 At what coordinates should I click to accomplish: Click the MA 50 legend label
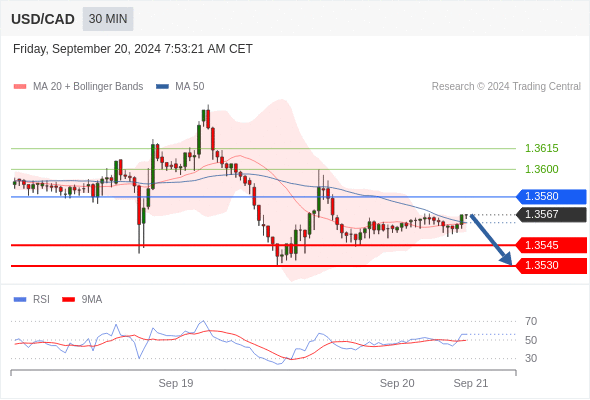(x=190, y=87)
